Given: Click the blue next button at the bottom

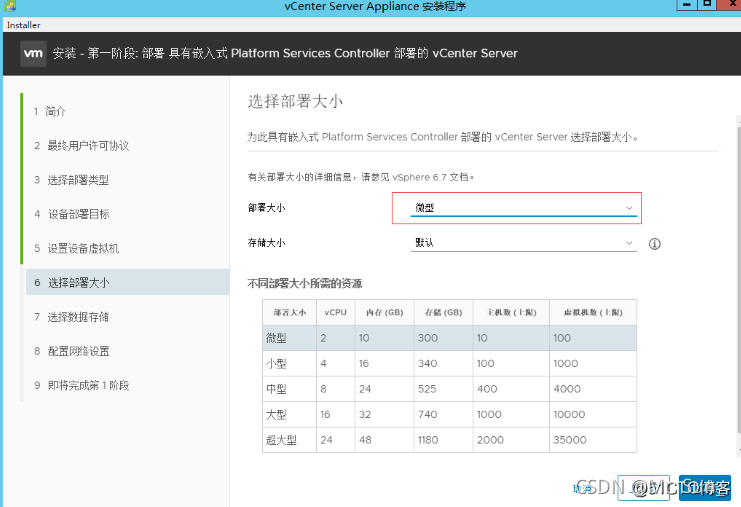Looking at the screenshot, I should [705, 488].
